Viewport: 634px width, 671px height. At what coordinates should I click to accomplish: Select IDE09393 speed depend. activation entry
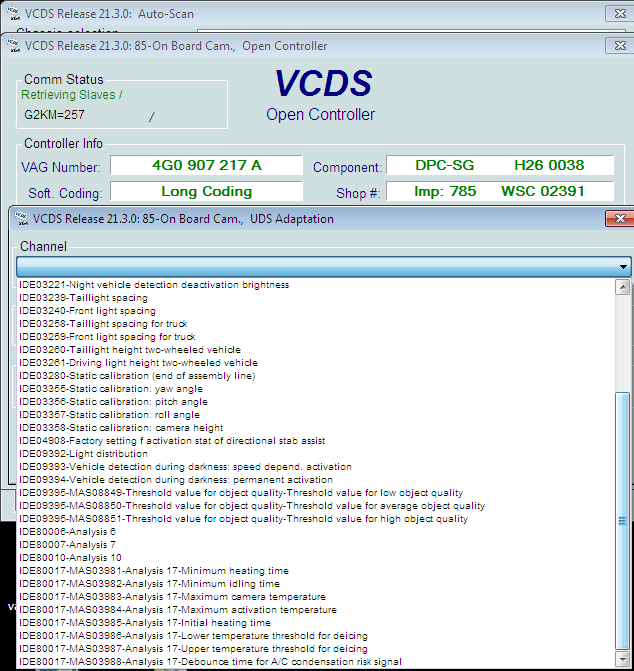[x=316, y=467]
